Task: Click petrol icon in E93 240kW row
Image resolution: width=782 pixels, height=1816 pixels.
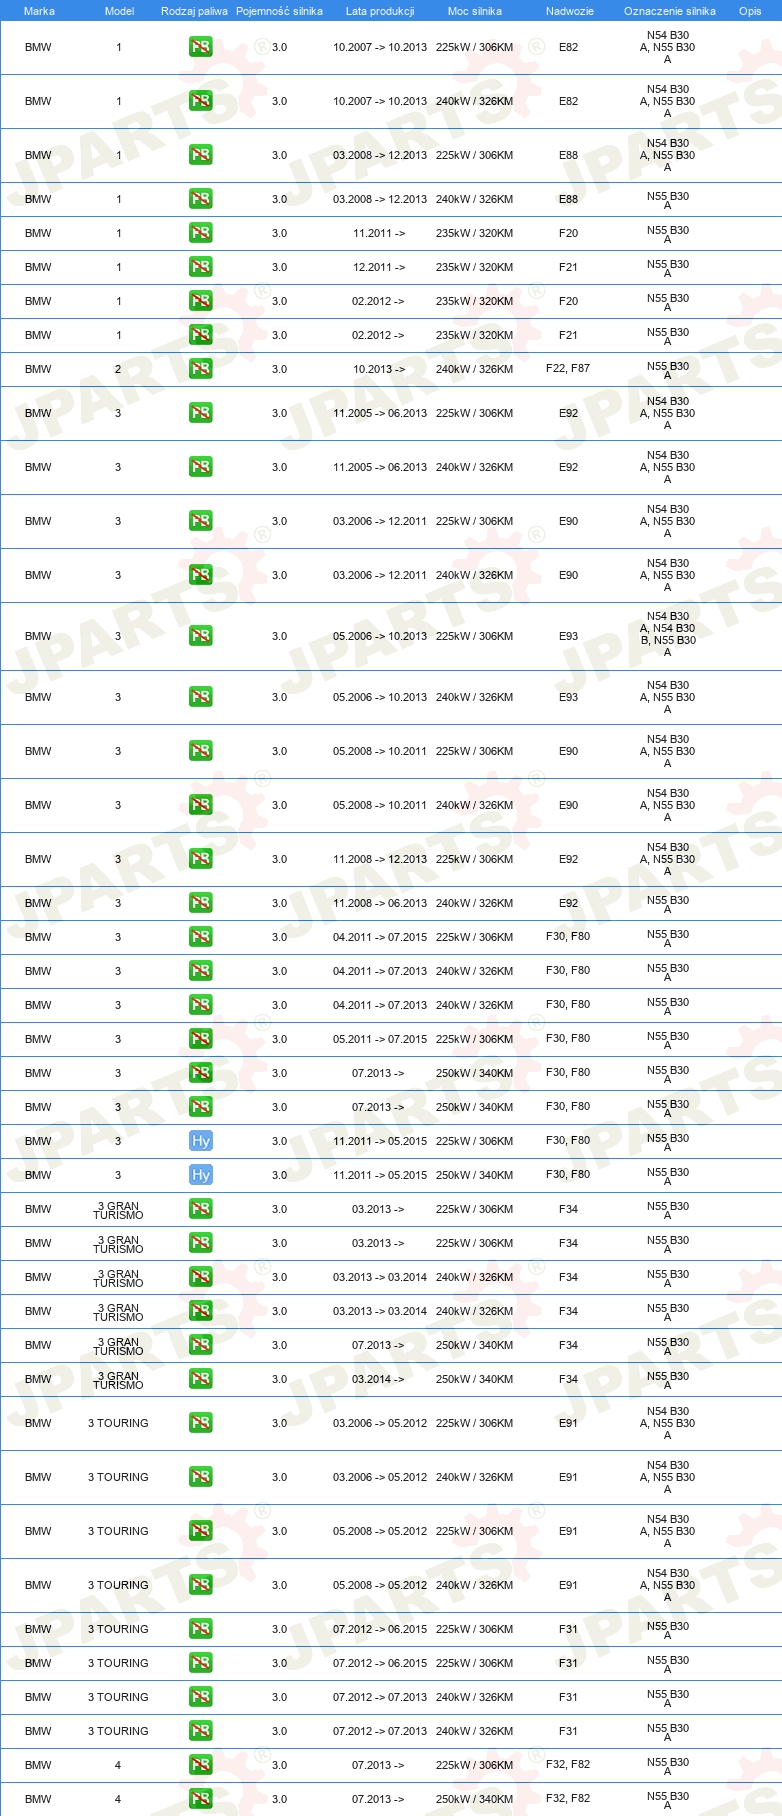Action: click(x=201, y=697)
